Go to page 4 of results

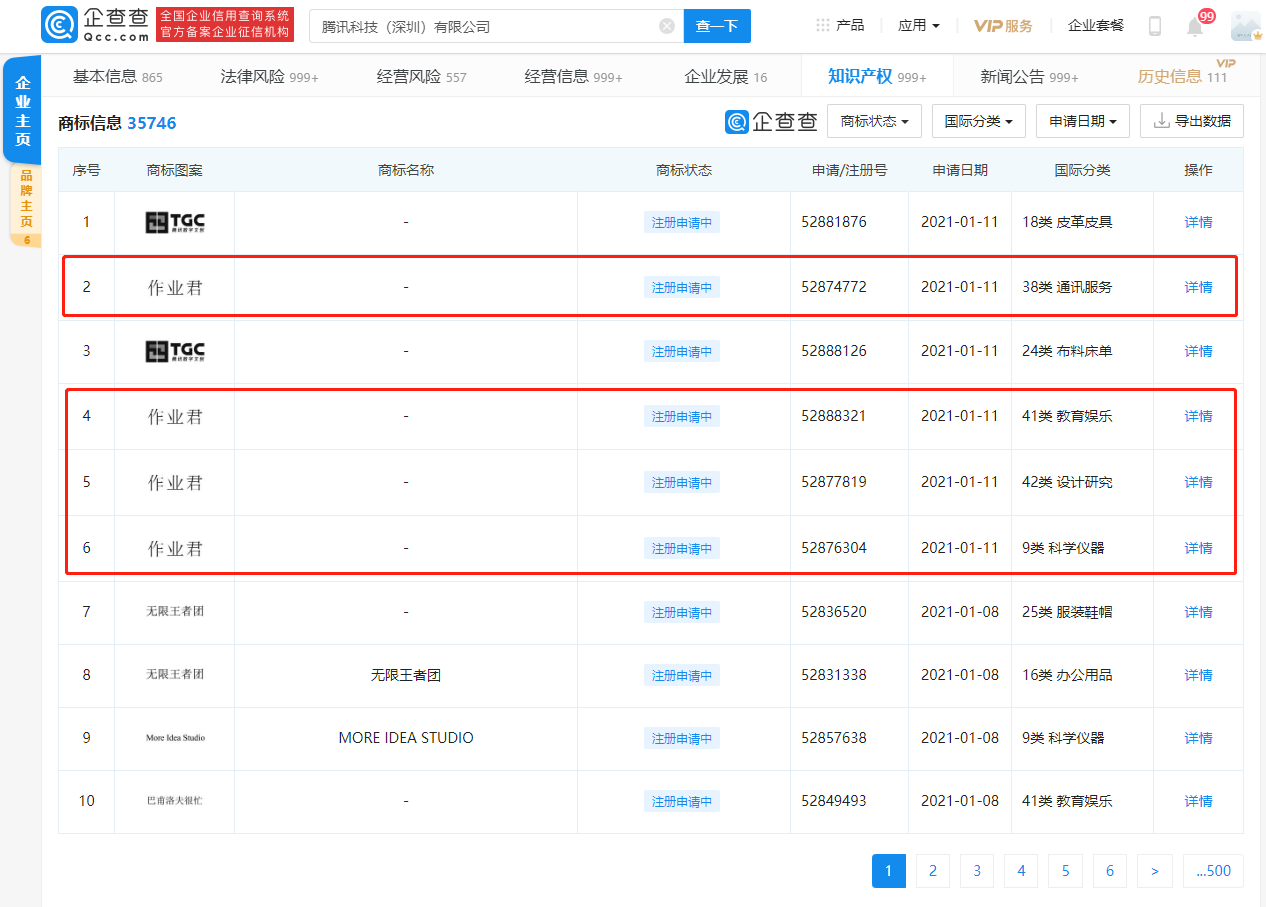click(1021, 871)
